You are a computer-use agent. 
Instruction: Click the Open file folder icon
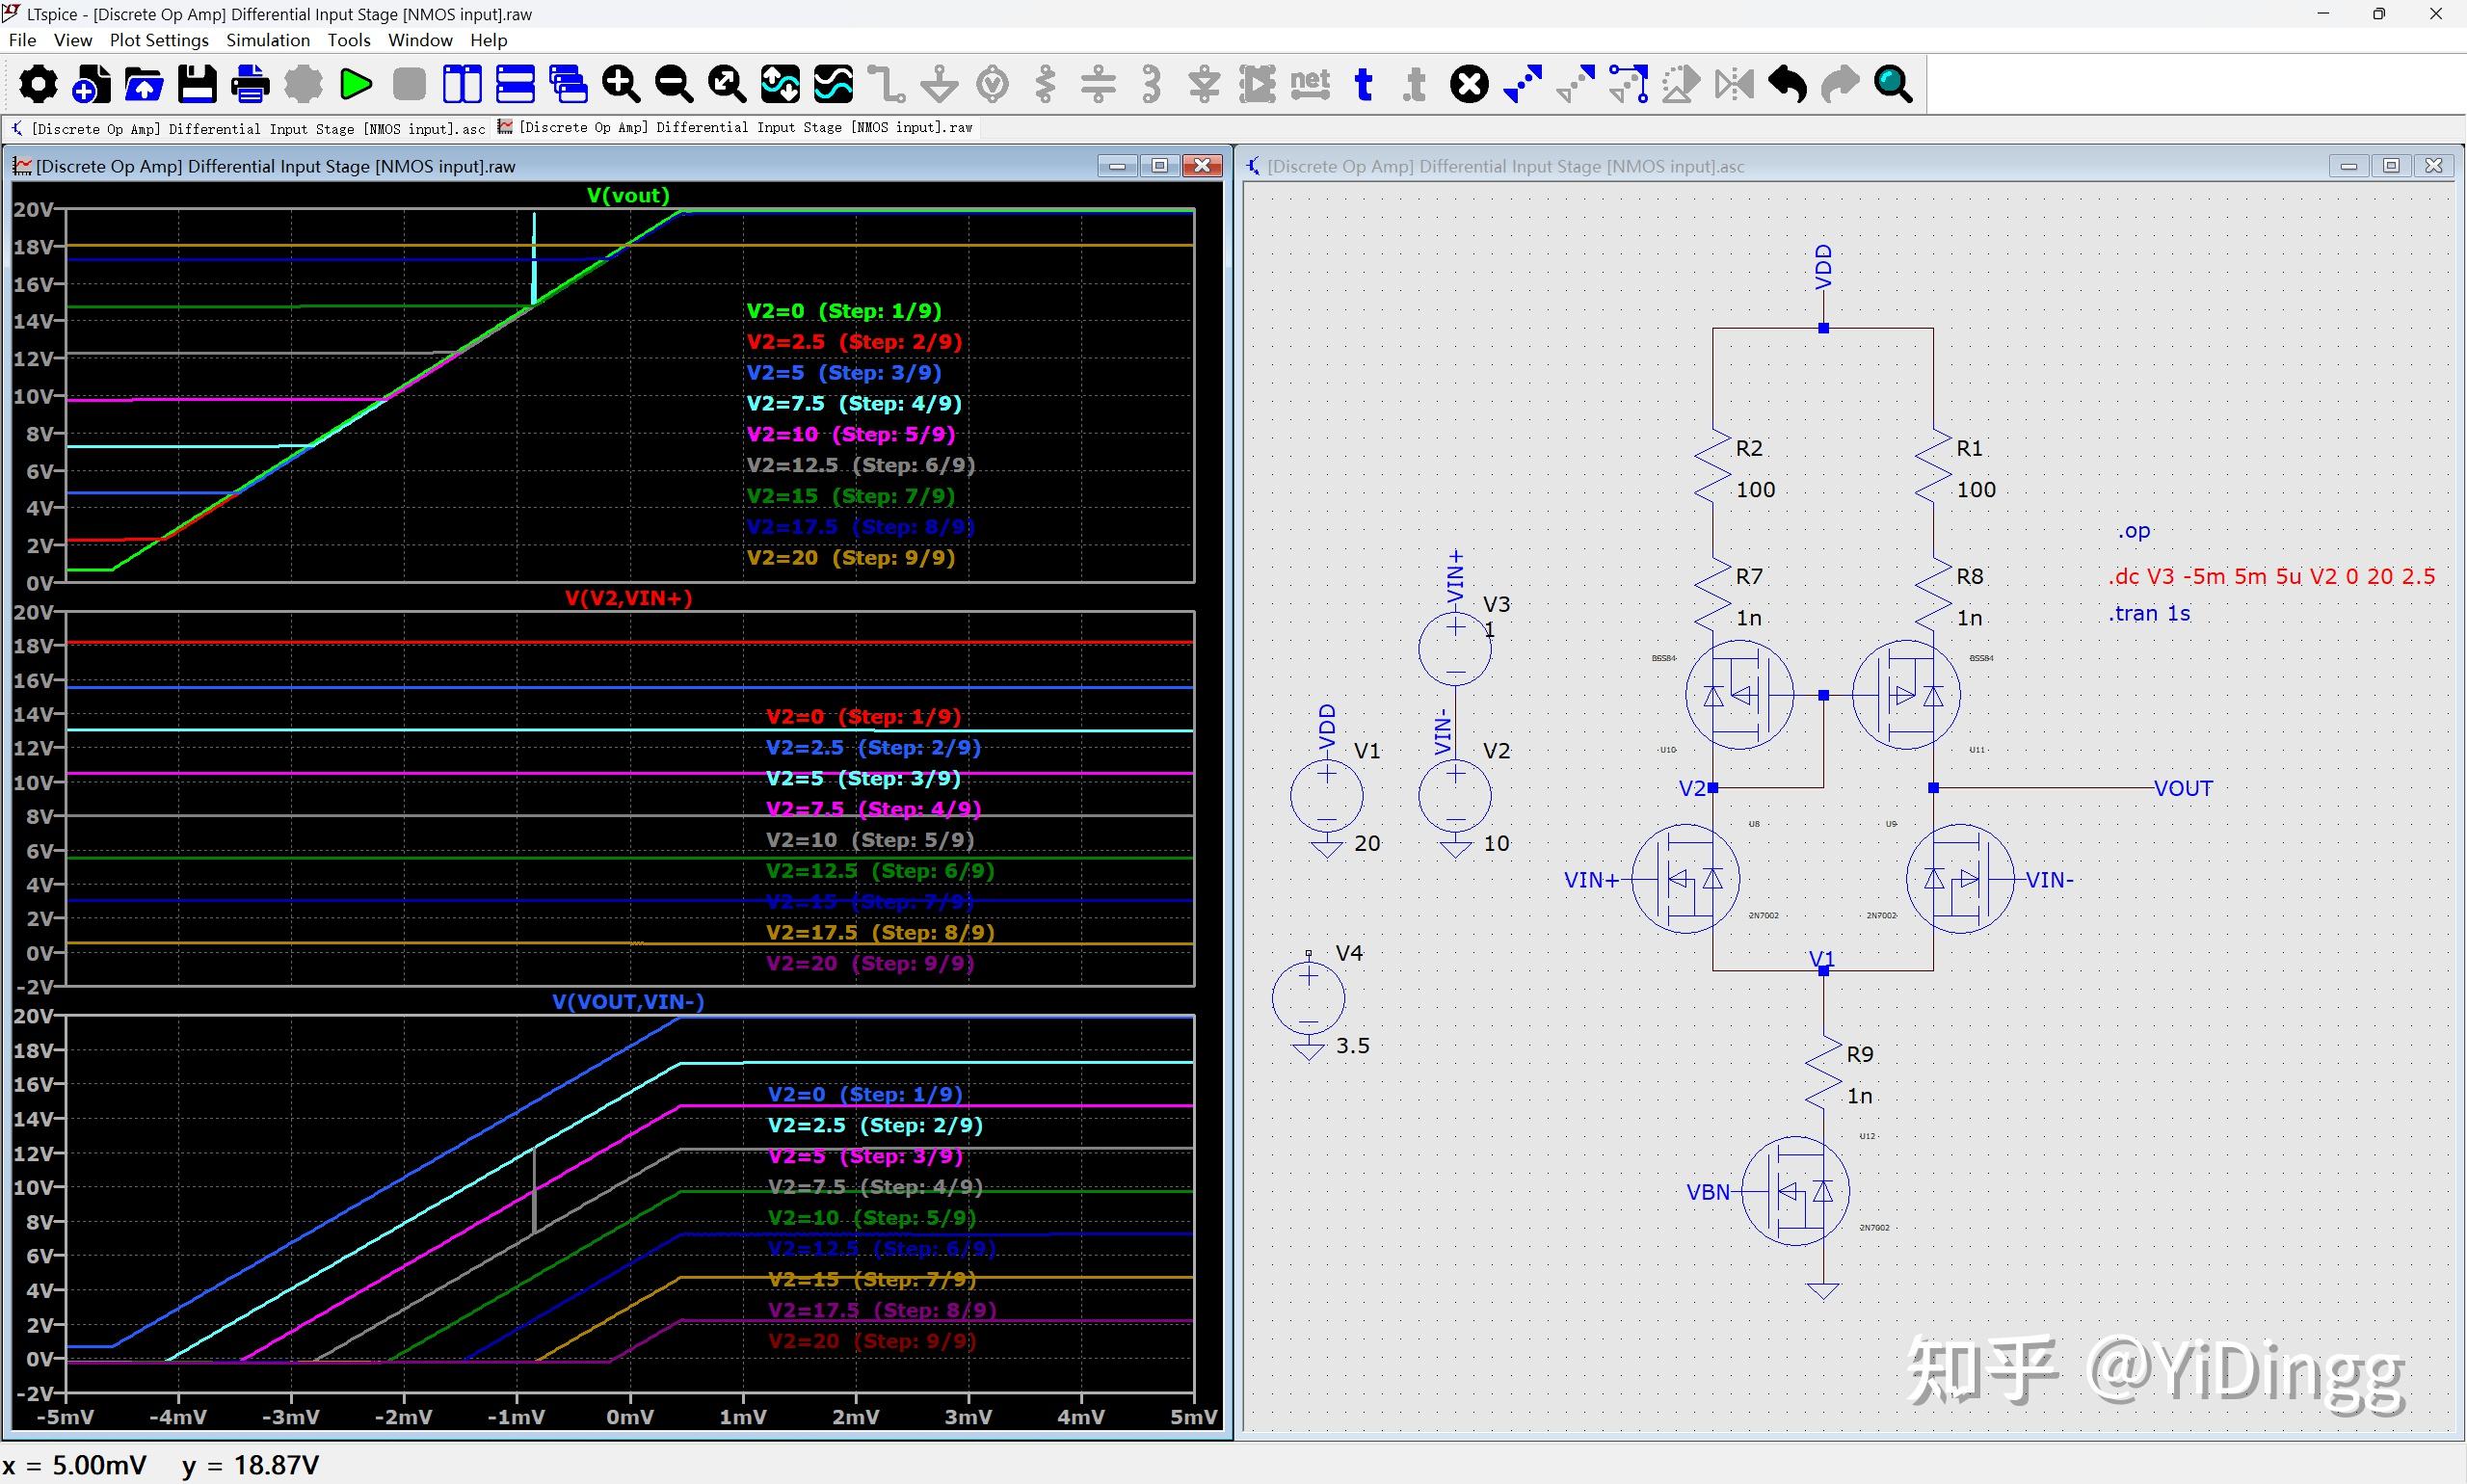(x=144, y=84)
